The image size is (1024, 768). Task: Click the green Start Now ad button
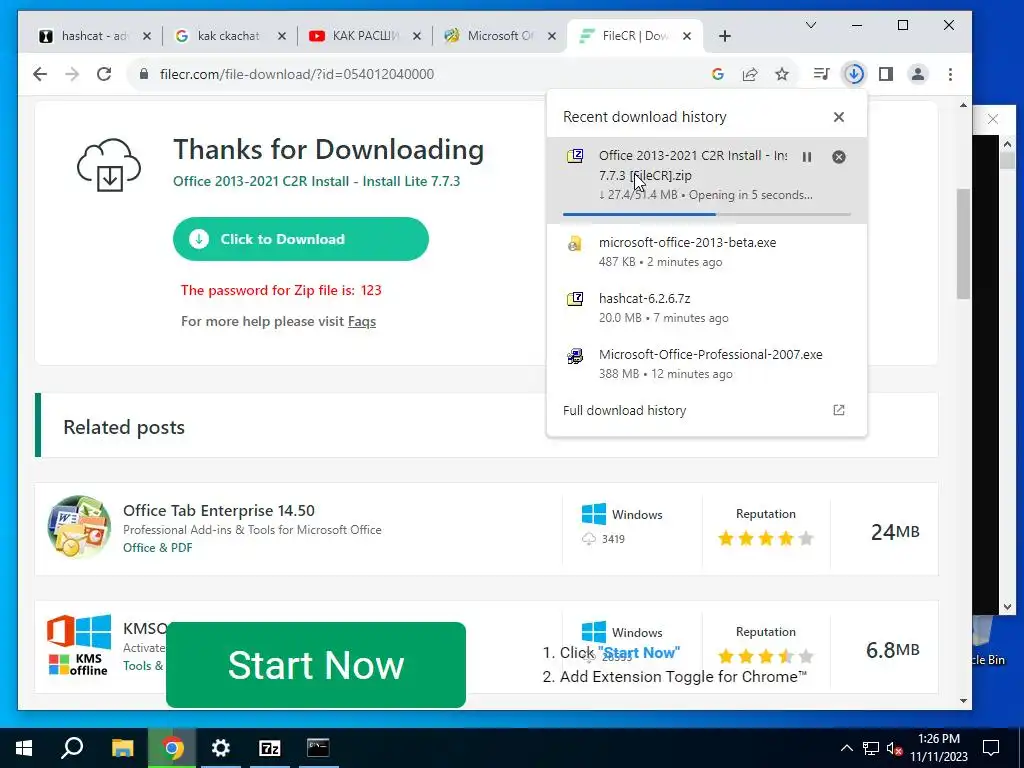(x=315, y=665)
